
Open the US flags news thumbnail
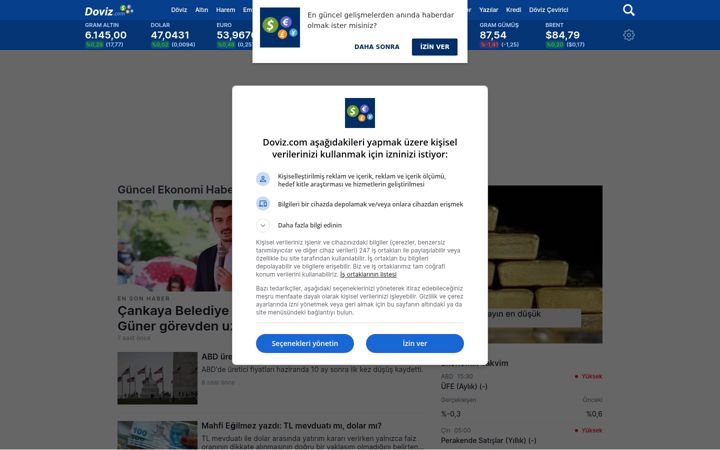(157, 378)
